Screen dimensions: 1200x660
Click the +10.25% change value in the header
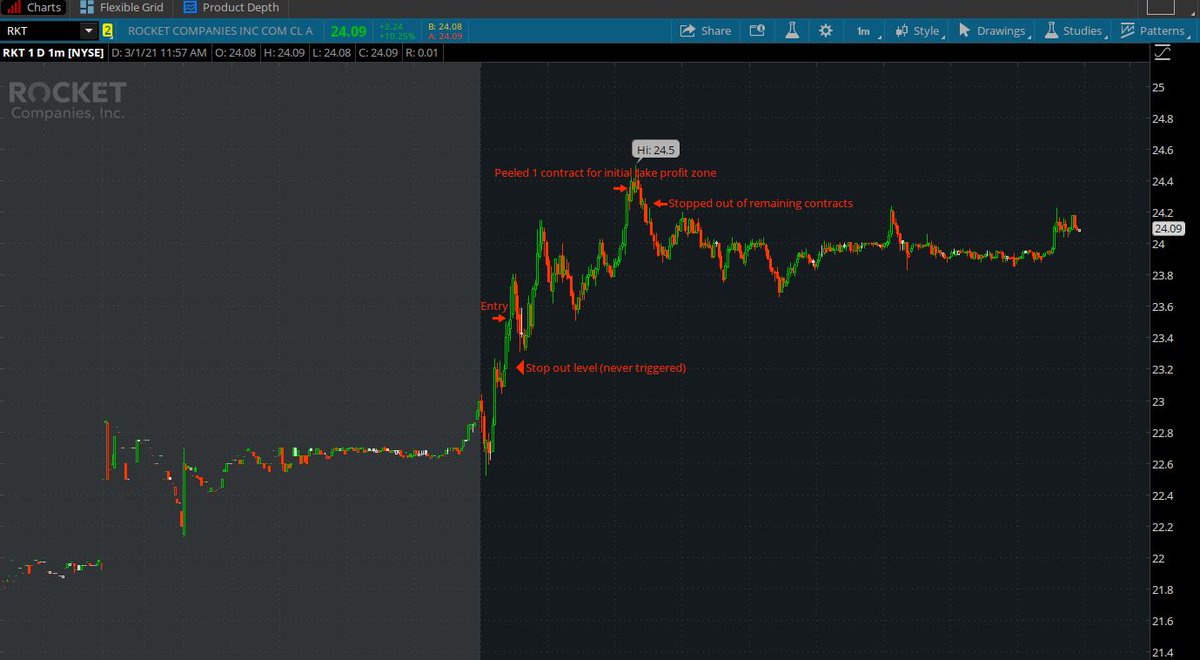(x=397, y=36)
